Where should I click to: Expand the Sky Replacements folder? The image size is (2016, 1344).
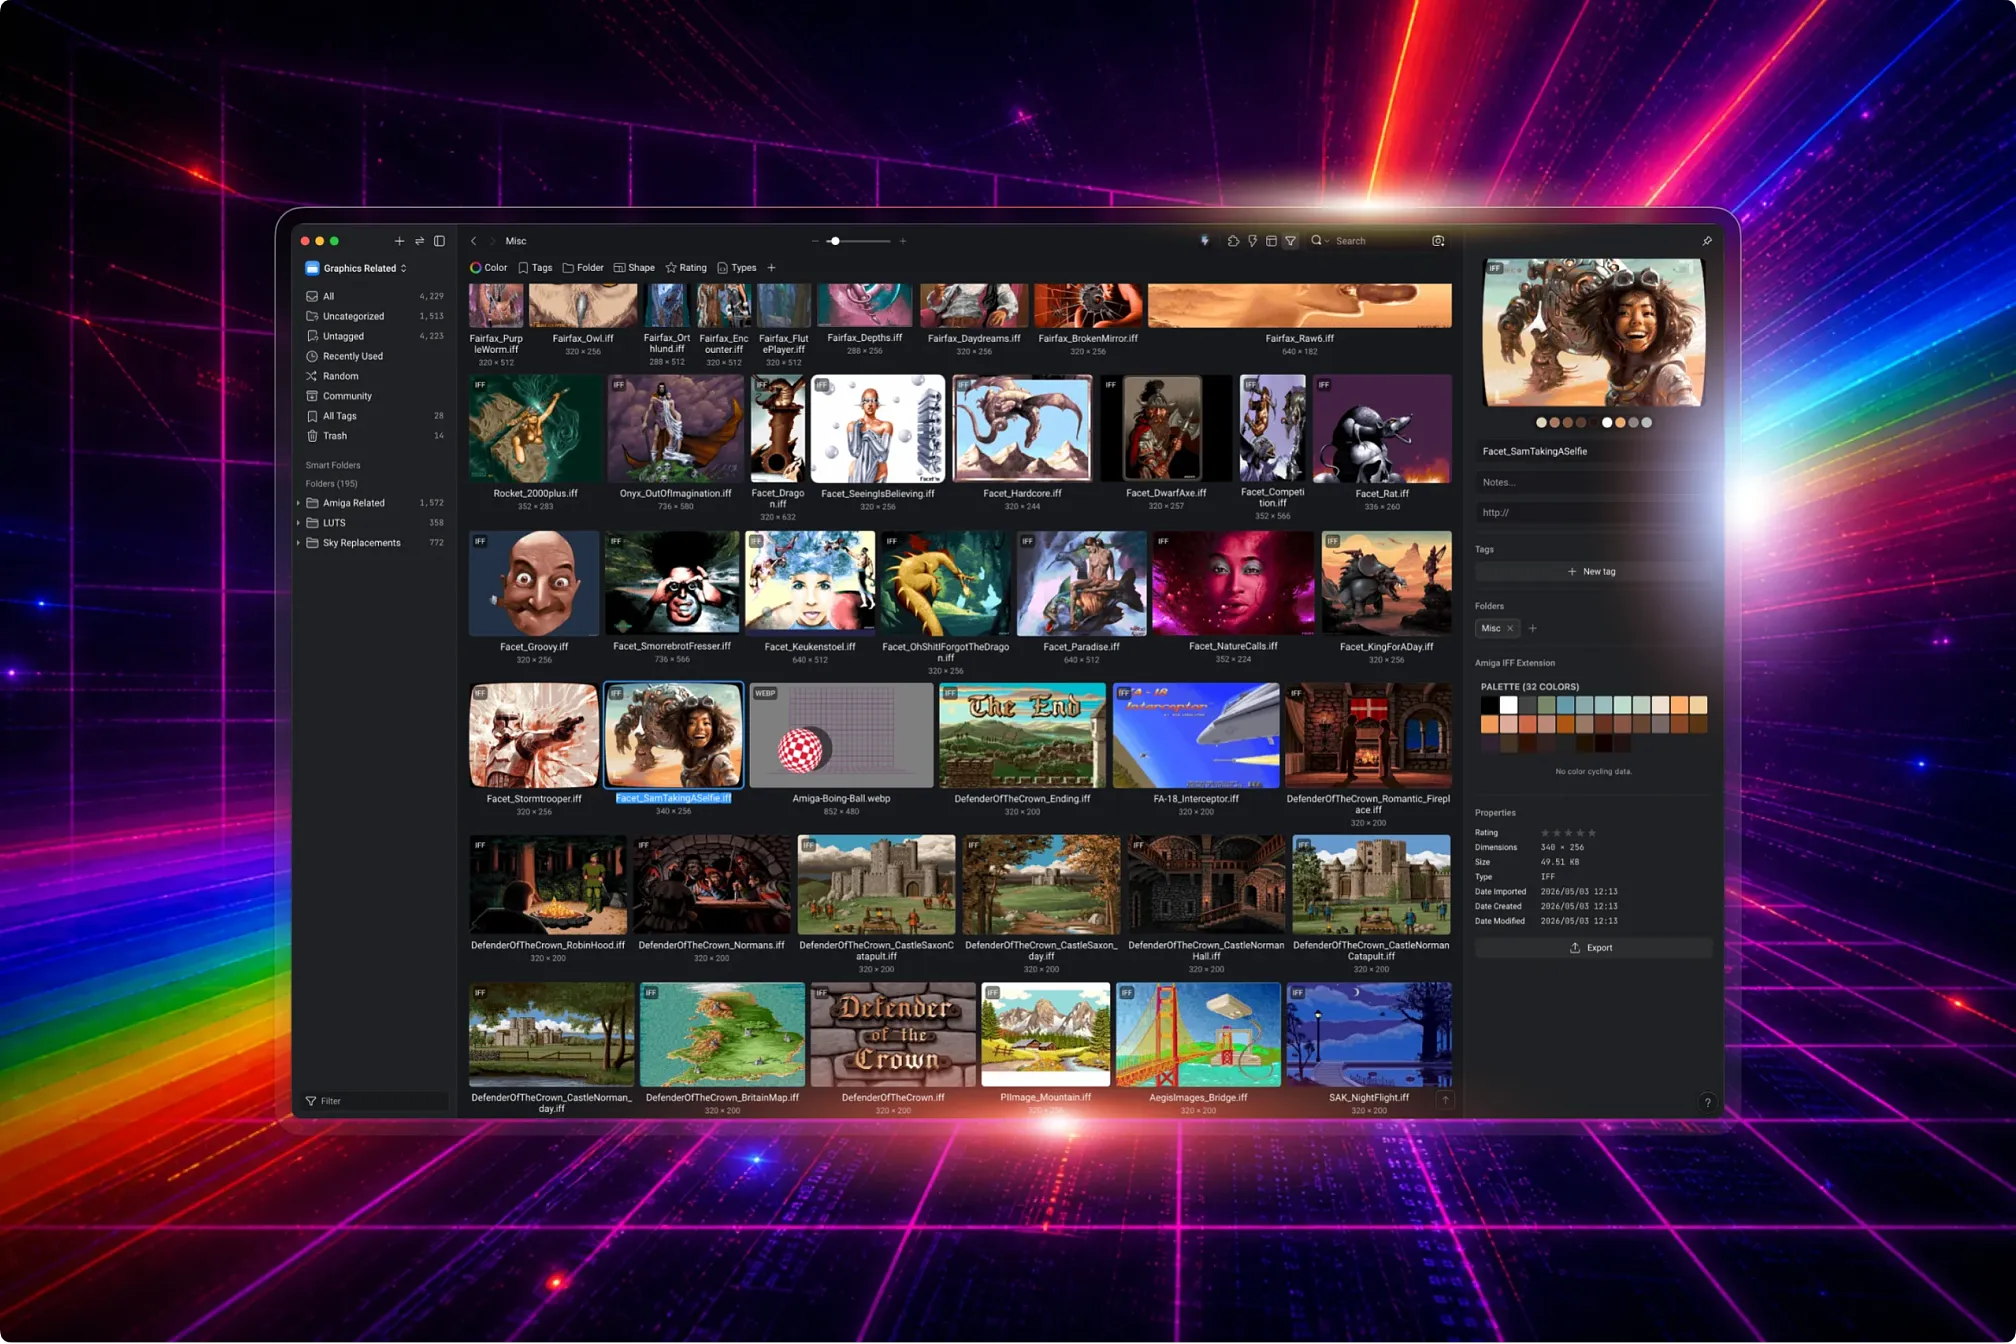(x=299, y=543)
